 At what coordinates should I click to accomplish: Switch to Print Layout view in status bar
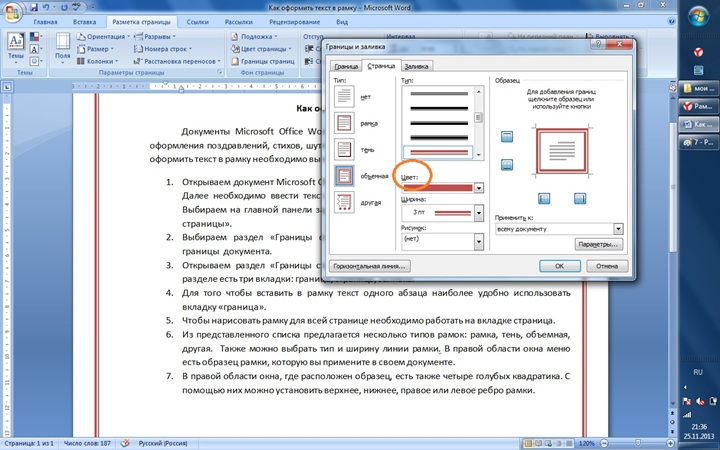click(x=529, y=444)
